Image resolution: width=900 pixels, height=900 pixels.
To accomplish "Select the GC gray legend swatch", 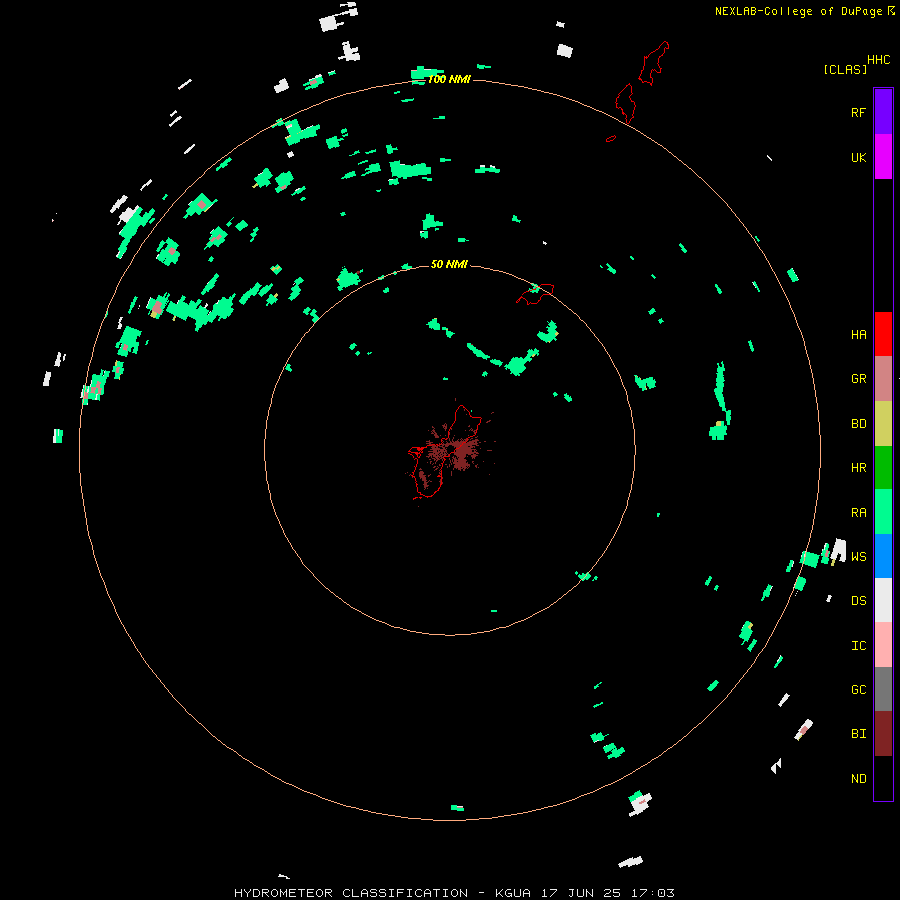I will [883, 689].
